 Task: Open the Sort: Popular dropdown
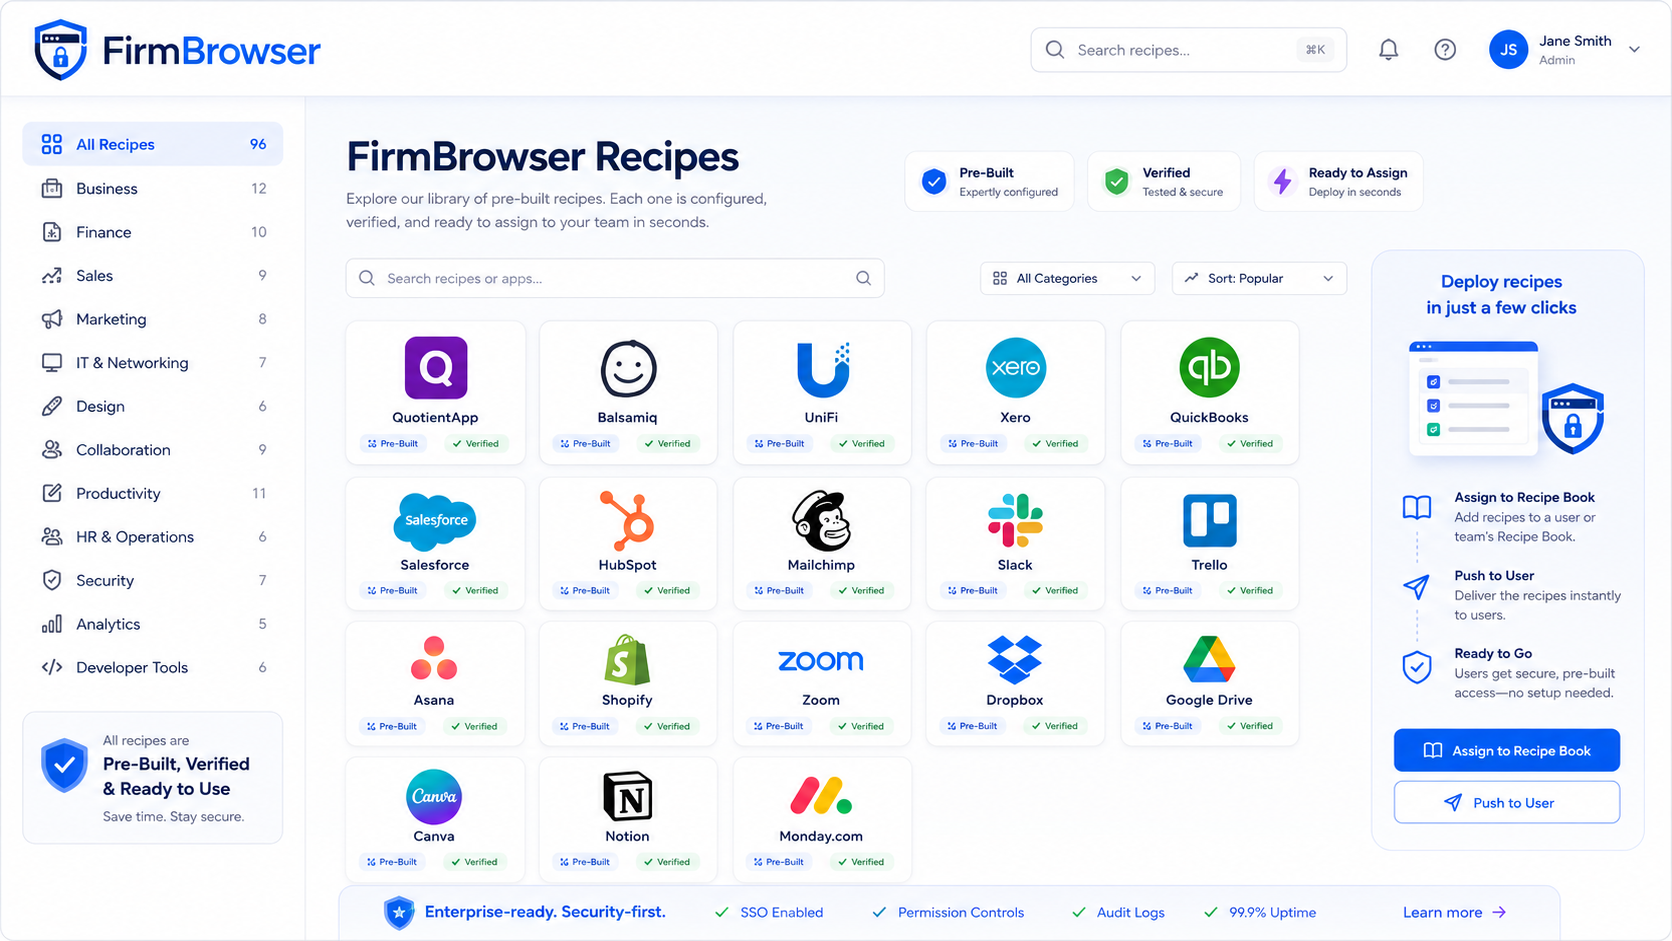tap(1259, 278)
